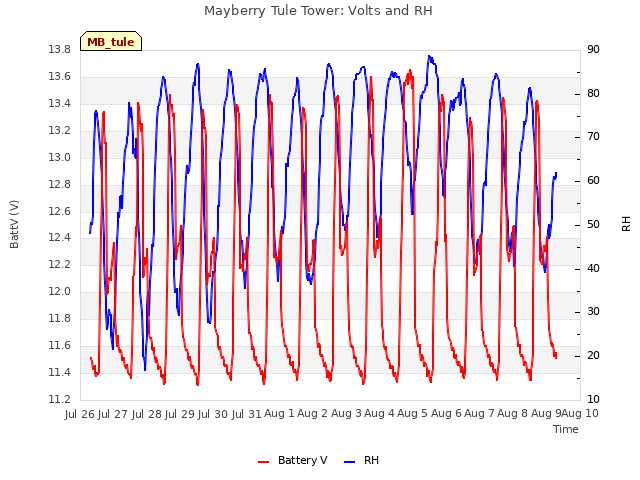Viewport: 640px width, 480px height.
Task: Click the 12.0 voltage tick label
Action: click(x=60, y=291)
